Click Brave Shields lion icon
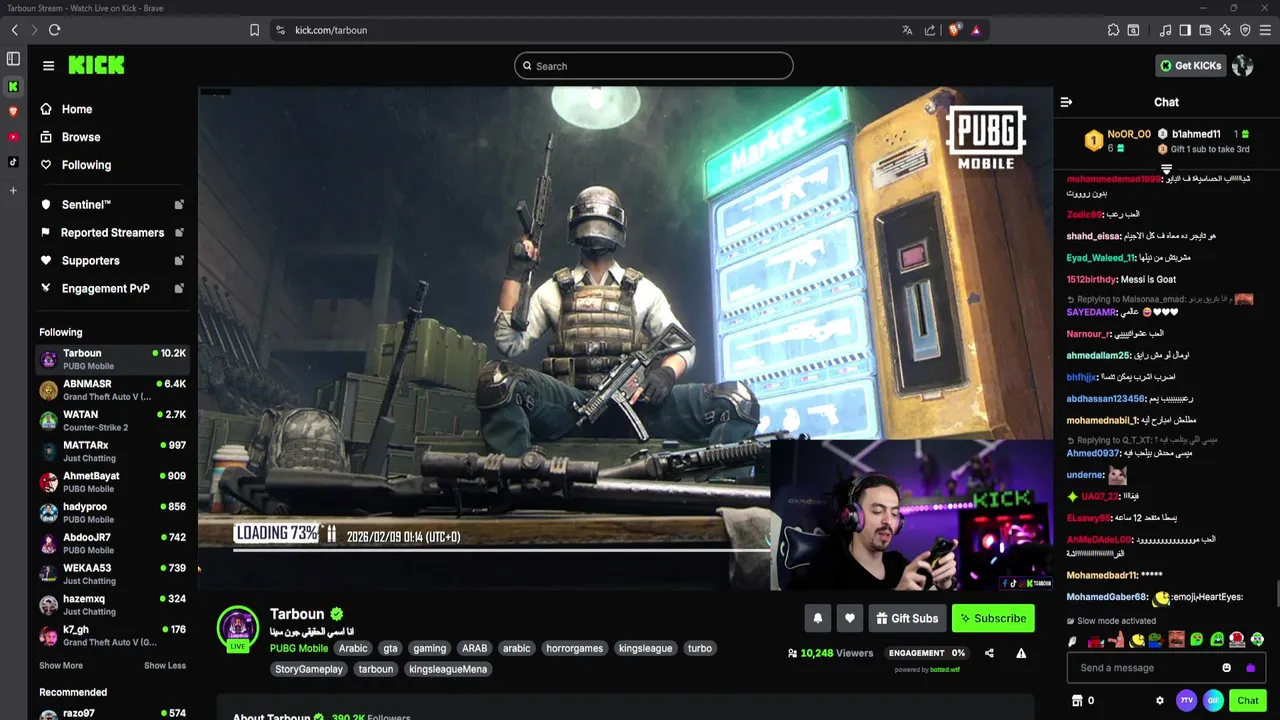 [x=954, y=30]
